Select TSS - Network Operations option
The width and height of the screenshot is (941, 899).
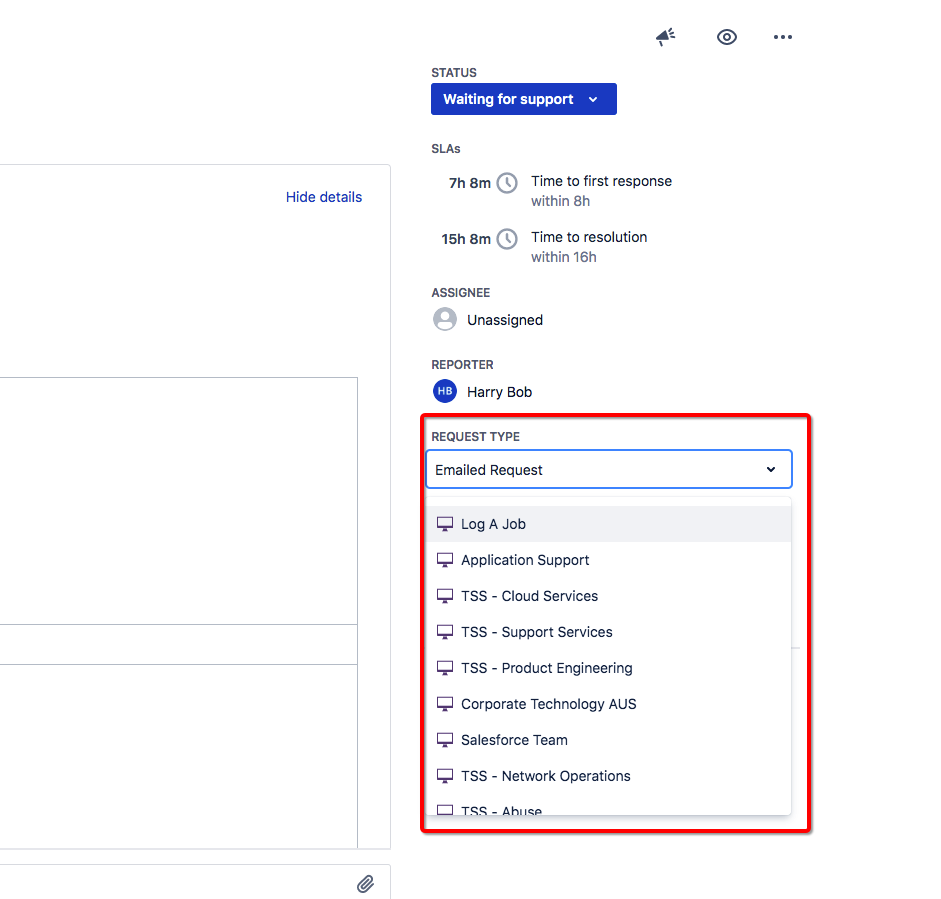tap(609, 776)
